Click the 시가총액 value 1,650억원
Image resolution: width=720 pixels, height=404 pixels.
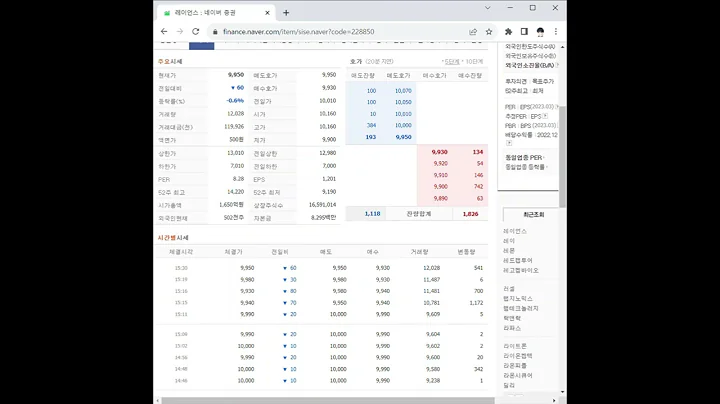pos(231,205)
